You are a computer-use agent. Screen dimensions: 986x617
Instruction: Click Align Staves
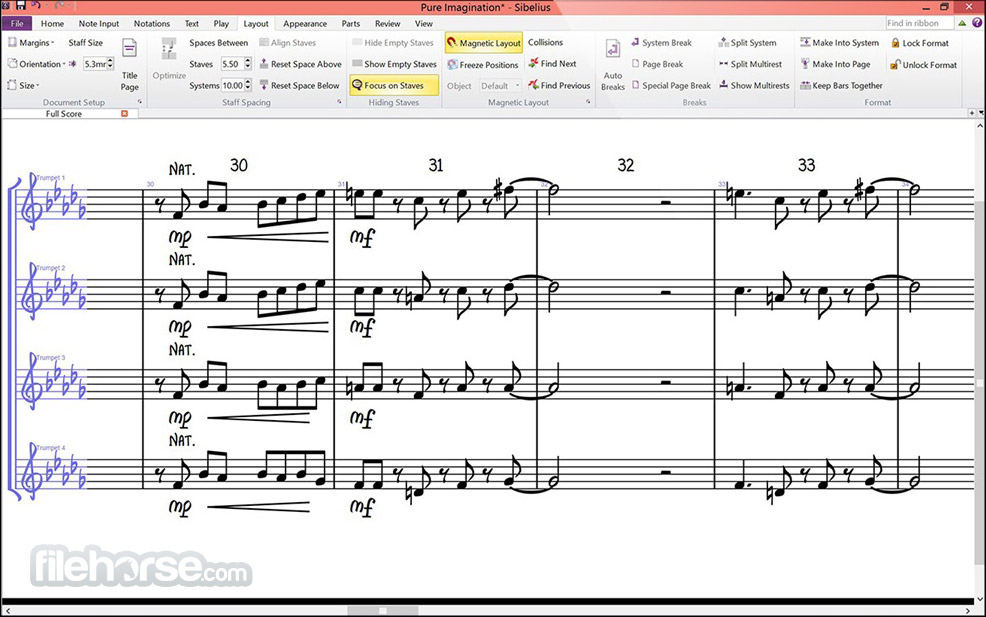[x=287, y=43]
